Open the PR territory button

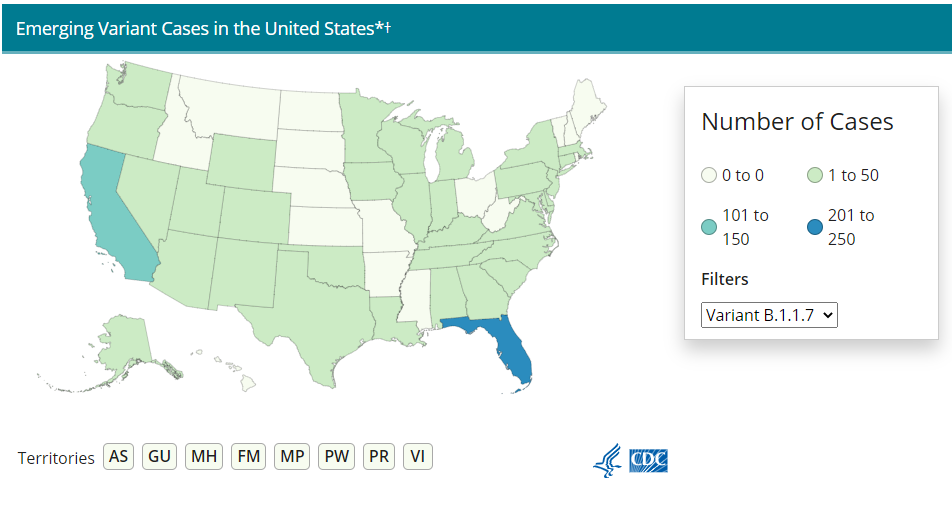click(x=379, y=456)
